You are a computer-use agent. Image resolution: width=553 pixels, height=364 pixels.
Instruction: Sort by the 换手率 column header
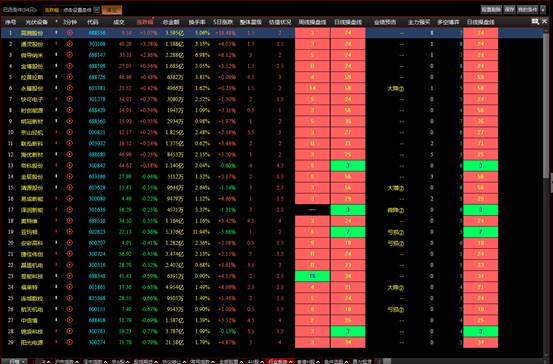(197, 22)
